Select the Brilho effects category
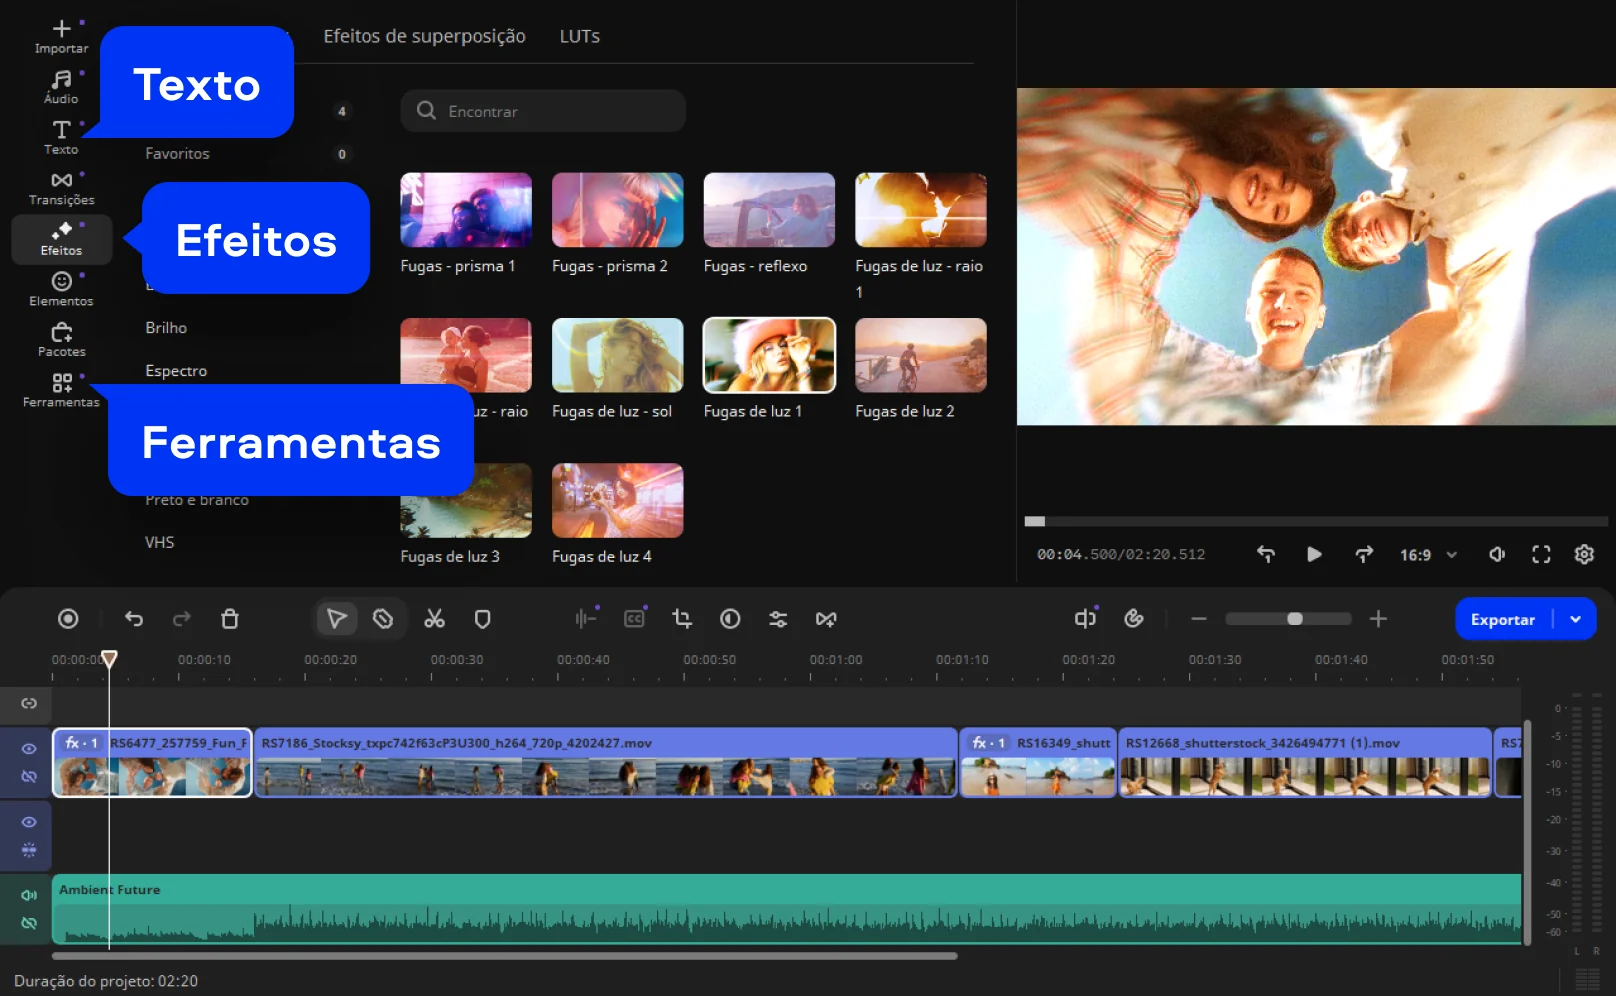This screenshot has width=1616, height=996. (x=166, y=328)
